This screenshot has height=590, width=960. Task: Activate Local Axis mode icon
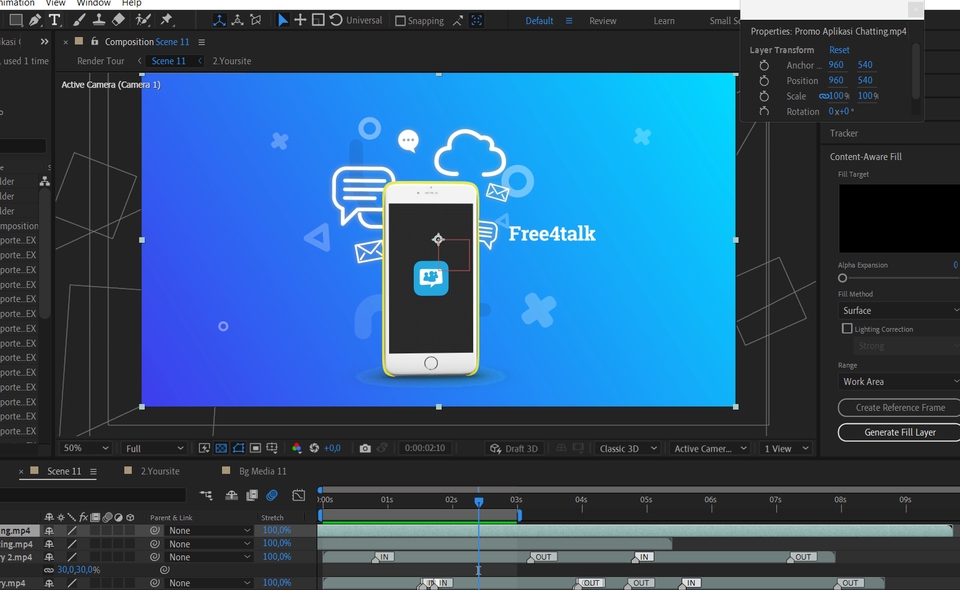point(219,20)
